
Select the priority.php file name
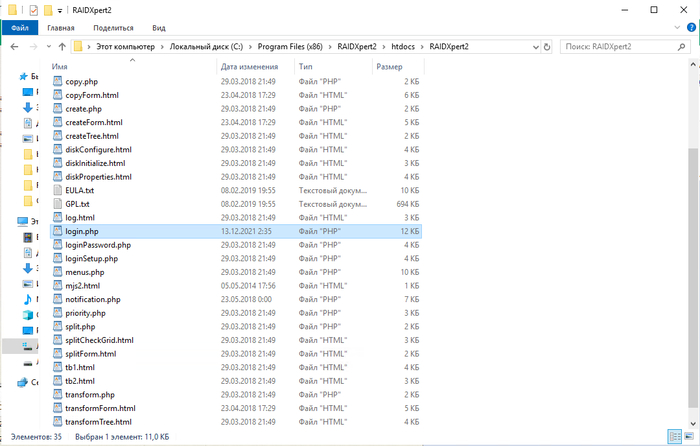point(85,313)
